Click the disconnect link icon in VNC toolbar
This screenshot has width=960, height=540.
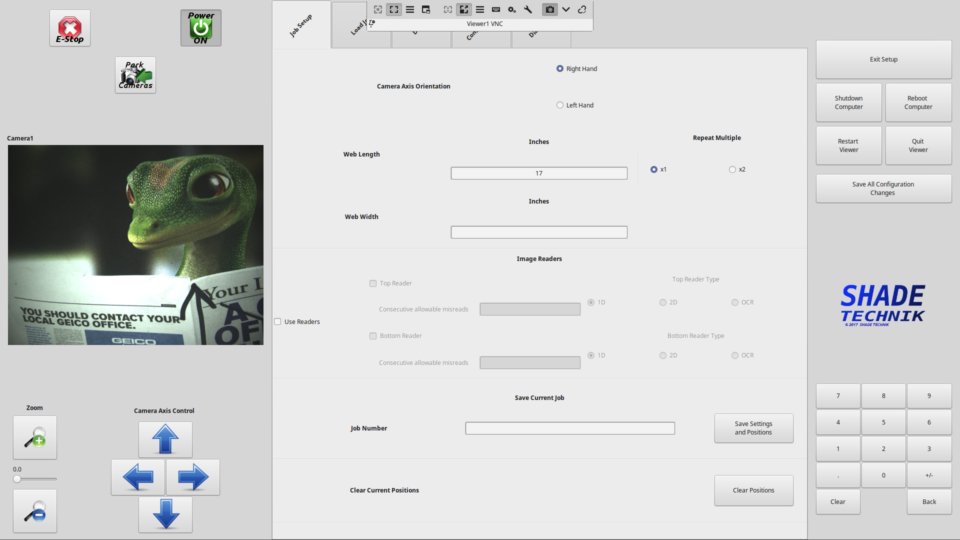(582, 9)
